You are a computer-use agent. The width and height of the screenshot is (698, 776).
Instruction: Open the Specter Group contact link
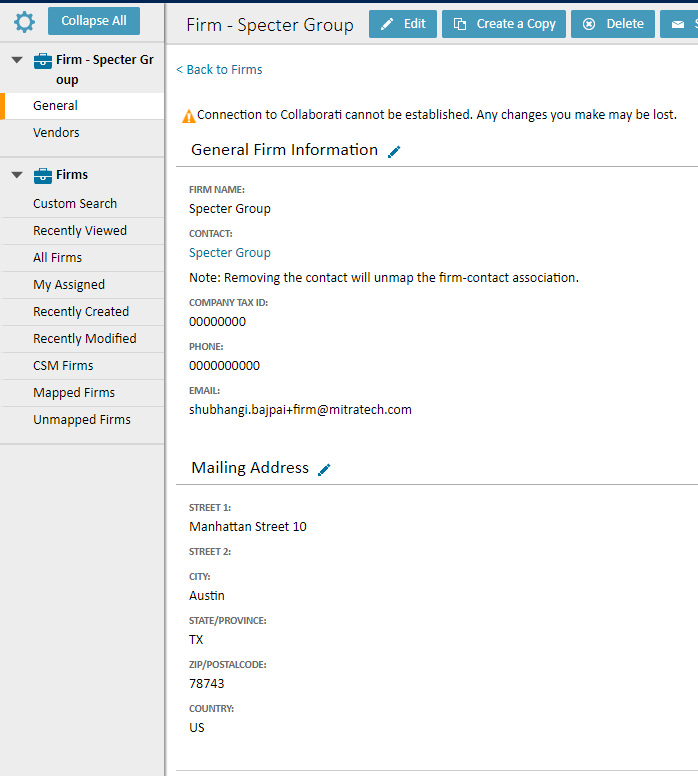[x=230, y=253]
